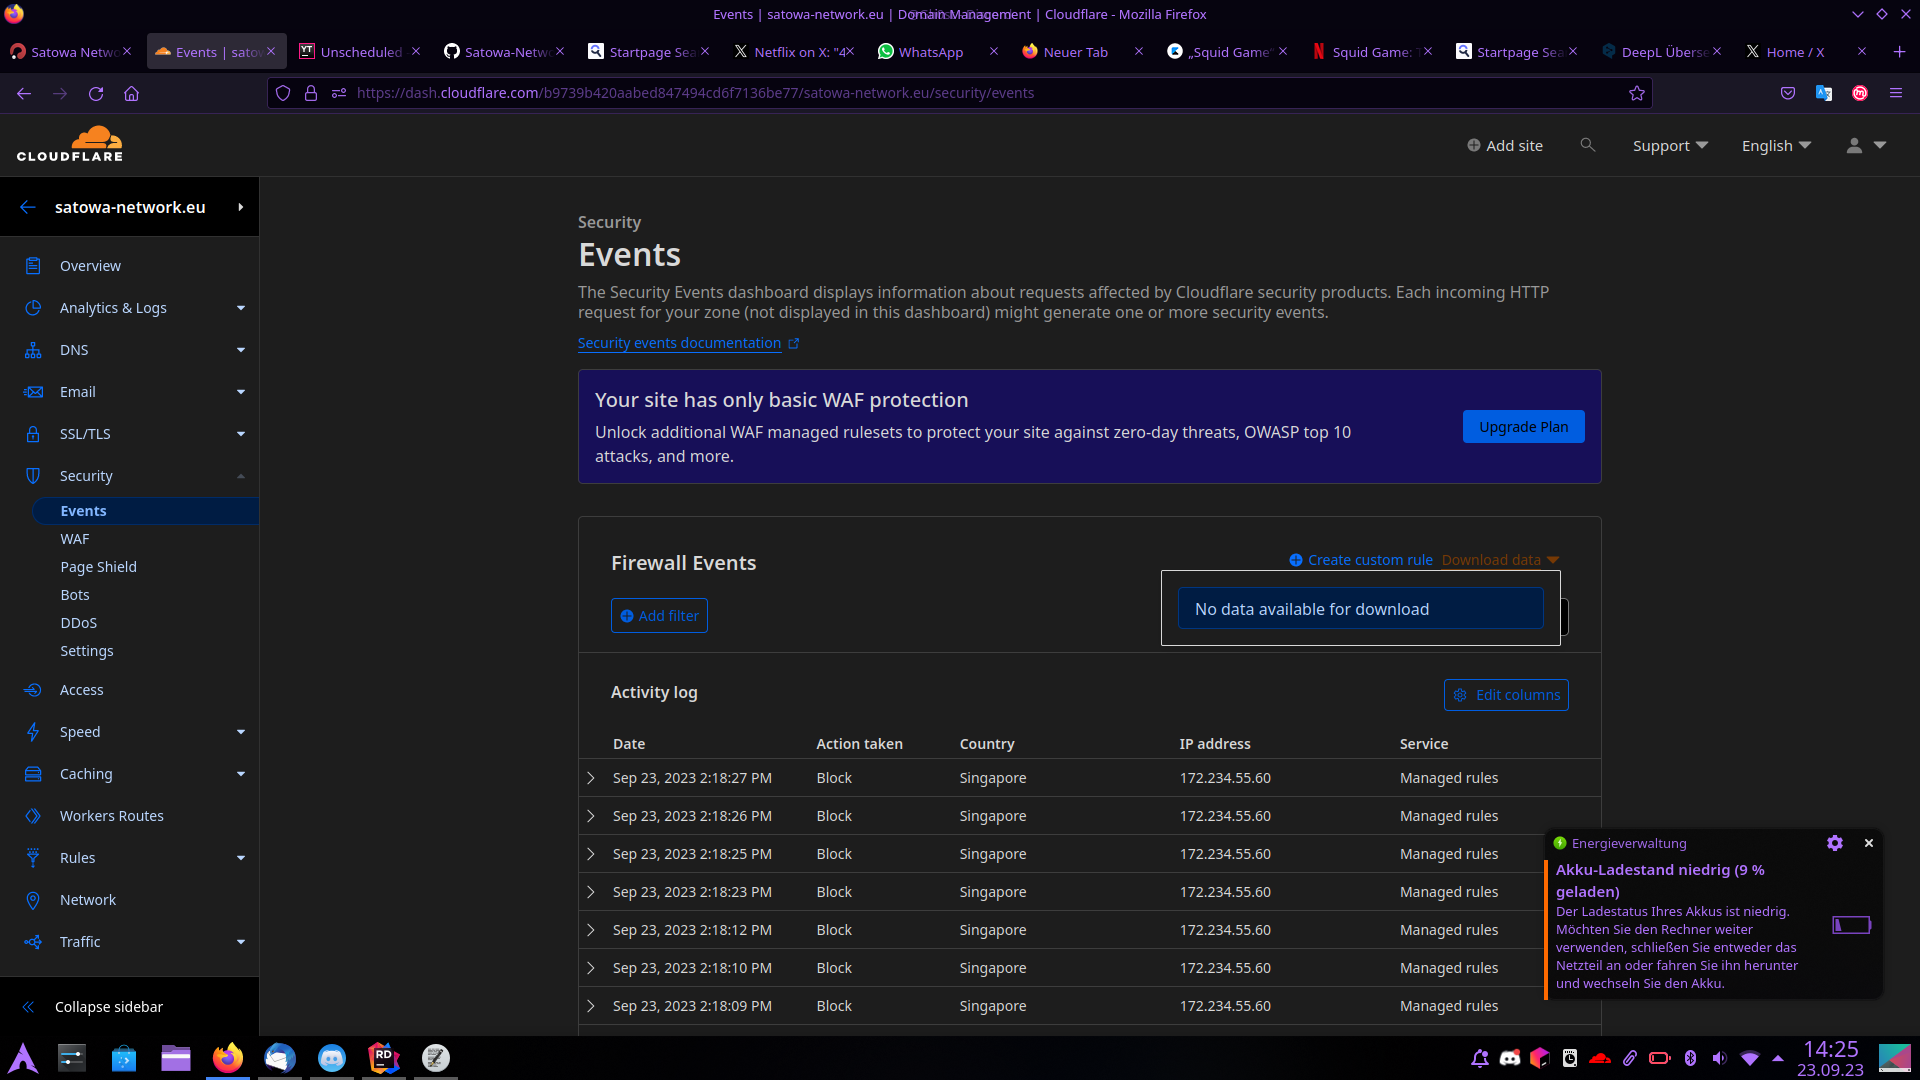This screenshot has height=1080, width=1920.
Task: Open the user account profile icon
Action: pos(1854,145)
